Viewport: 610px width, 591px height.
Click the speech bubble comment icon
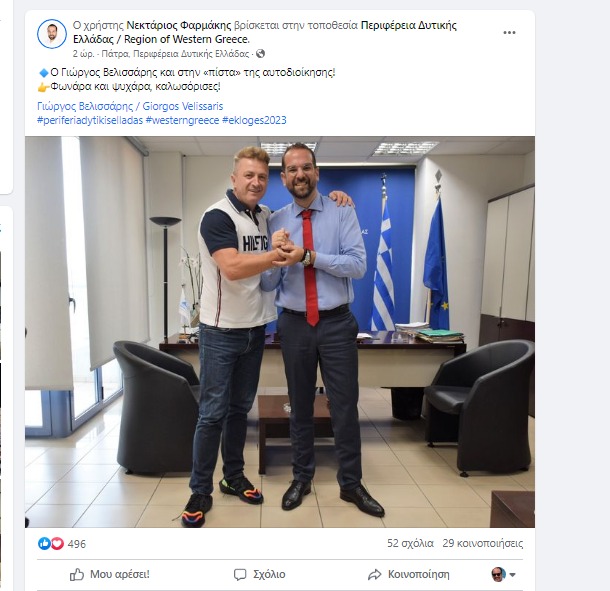(x=240, y=575)
